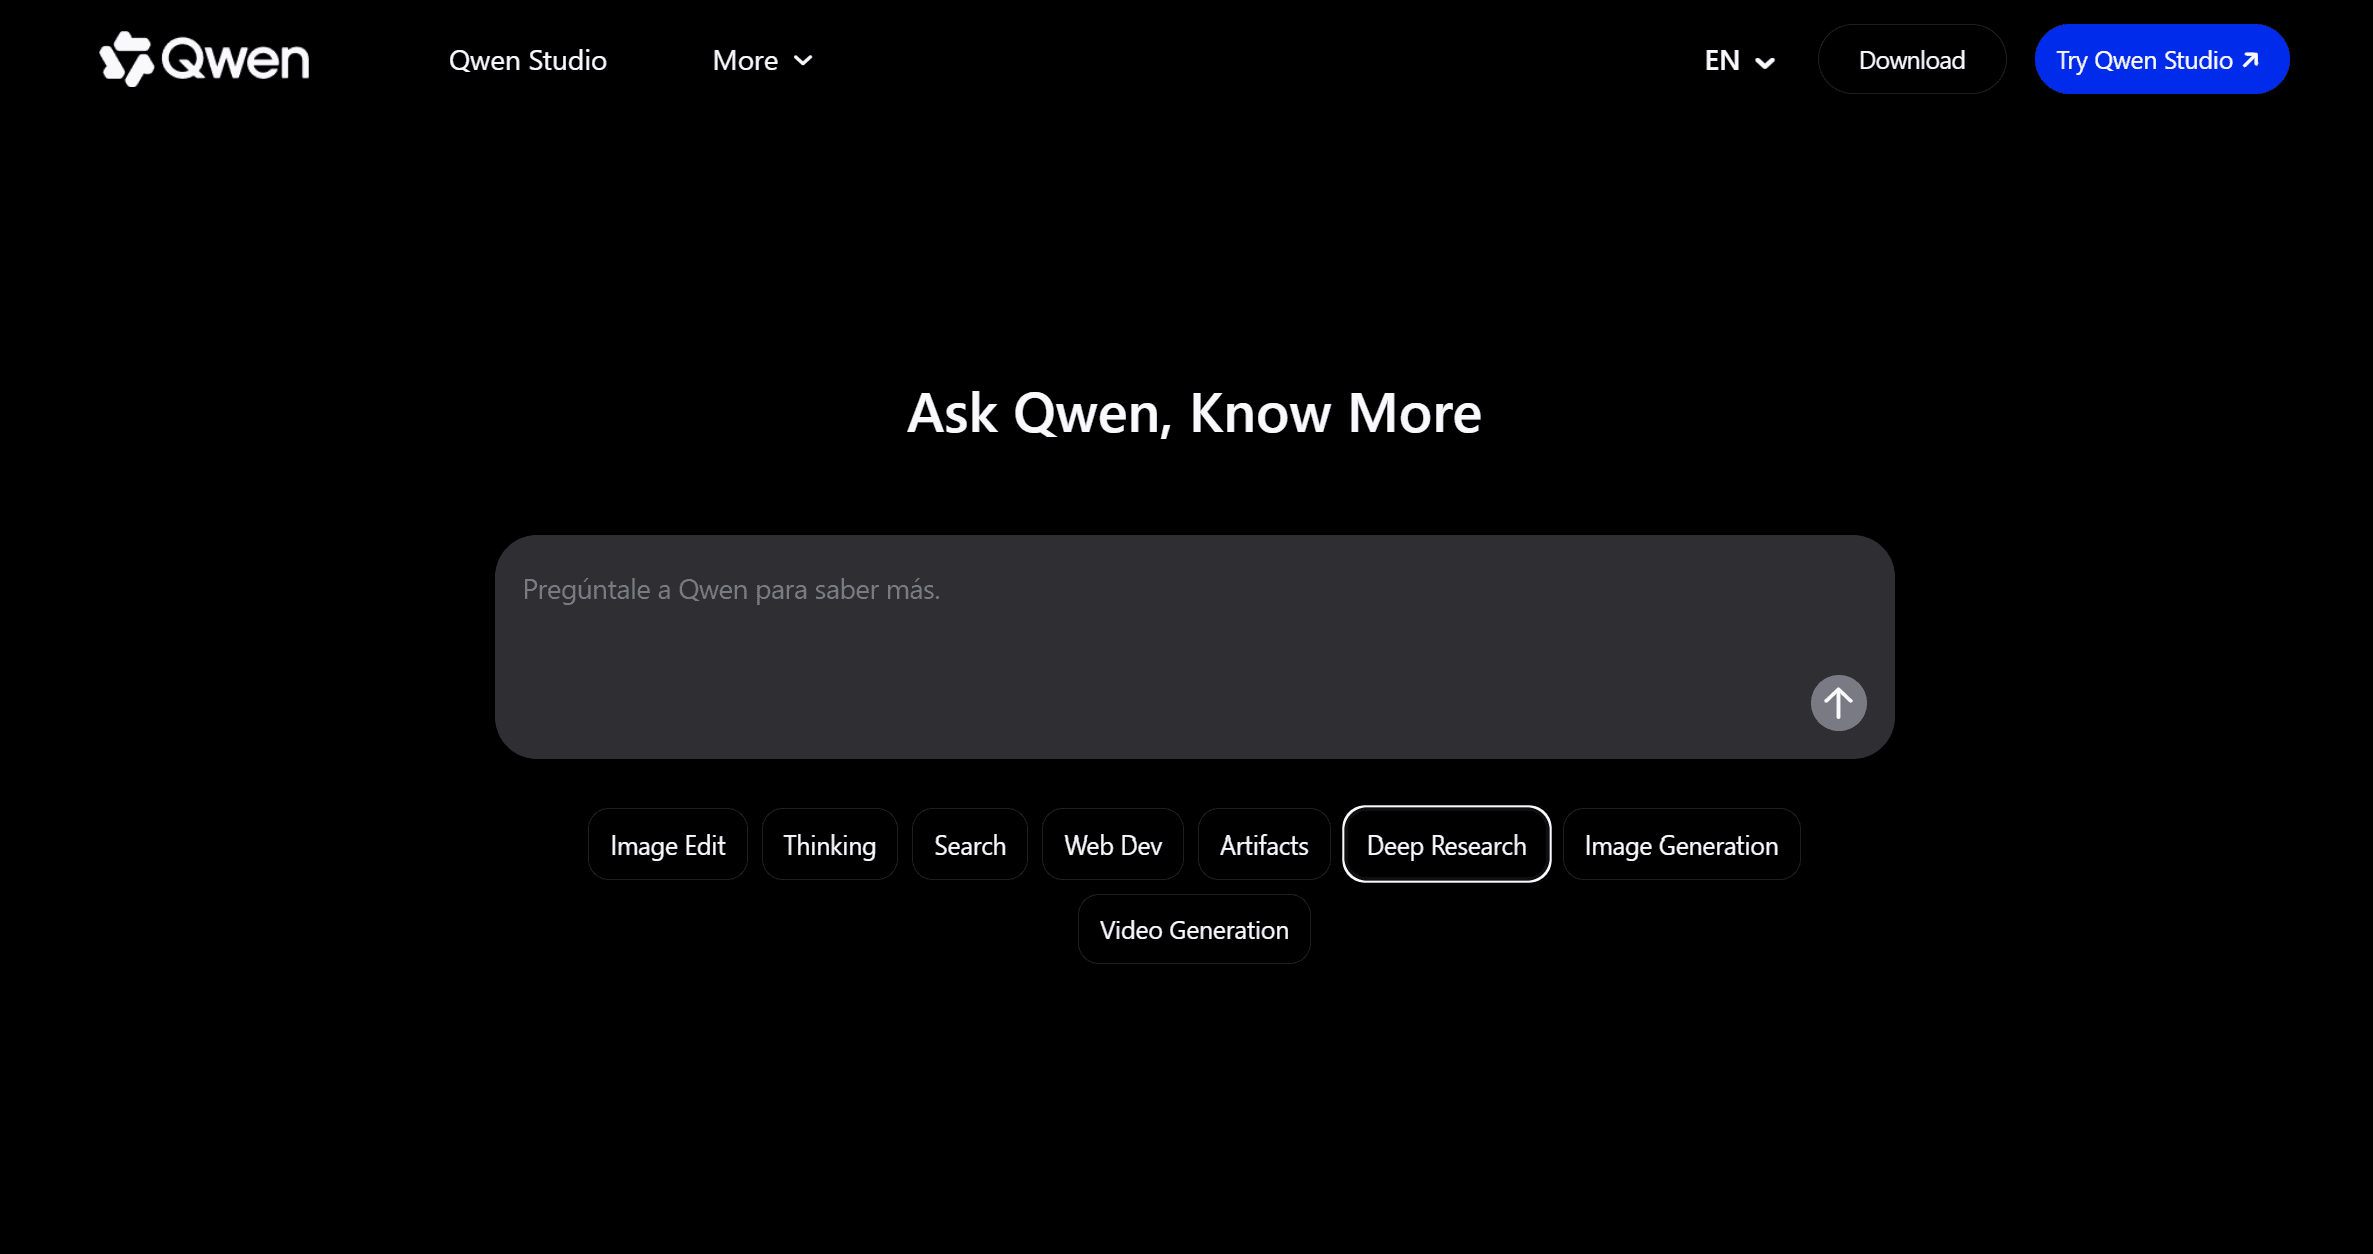Choose the Image Generation chip
Image resolution: width=2373 pixels, height=1254 pixels.
pos(1681,845)
